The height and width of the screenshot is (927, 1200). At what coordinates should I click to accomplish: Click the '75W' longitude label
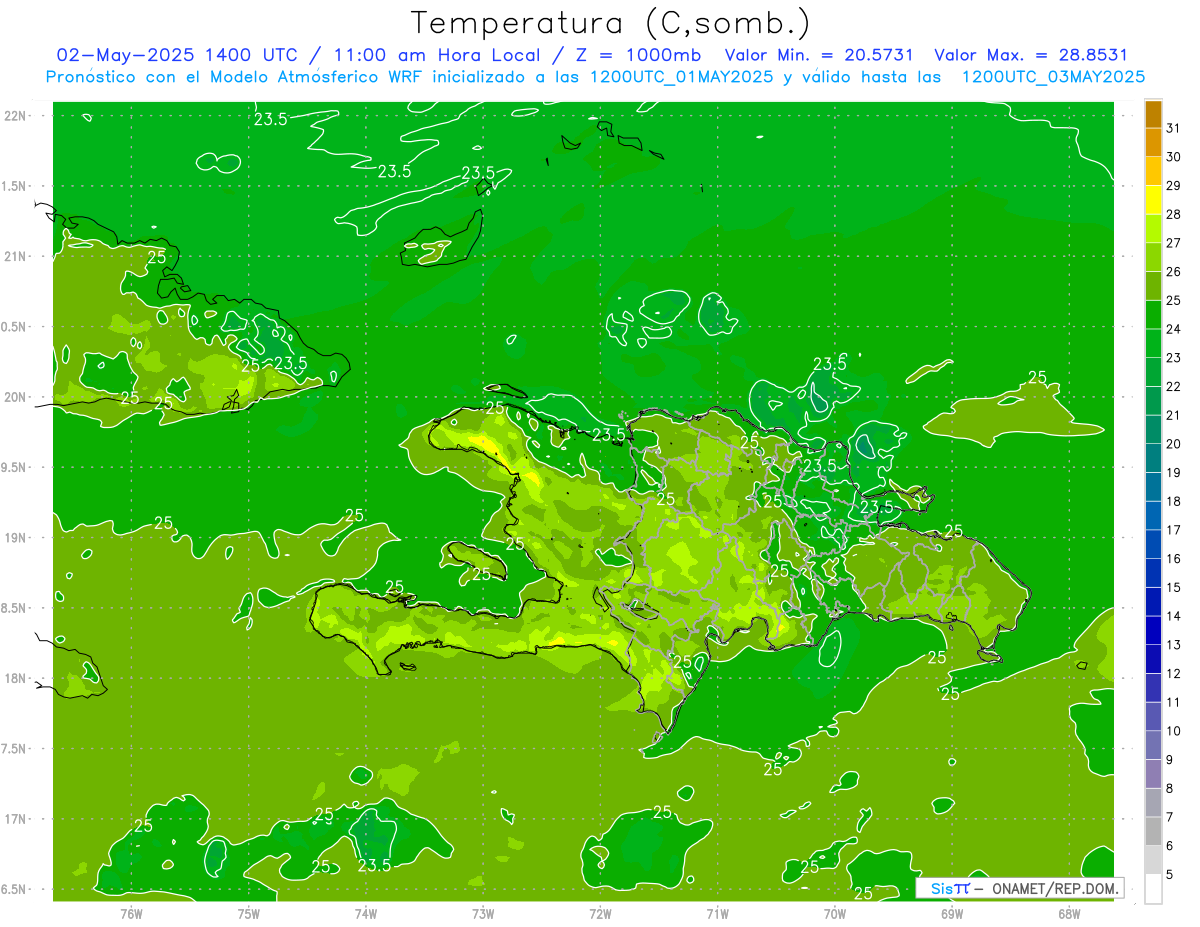pyautogui.click(x=248, y=913)
